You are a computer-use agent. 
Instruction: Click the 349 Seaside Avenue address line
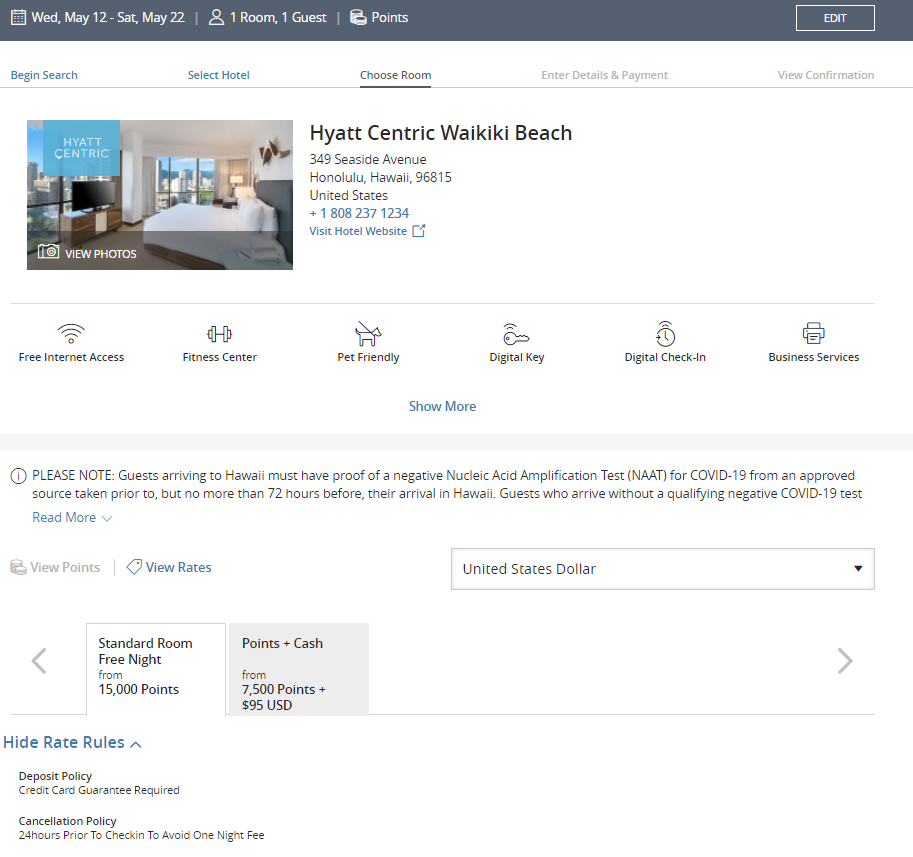click(368, 160)
